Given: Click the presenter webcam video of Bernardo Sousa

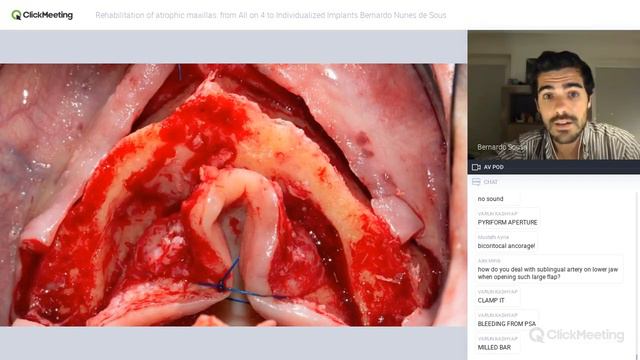Looking at the screenshot, I should (554, 95).
